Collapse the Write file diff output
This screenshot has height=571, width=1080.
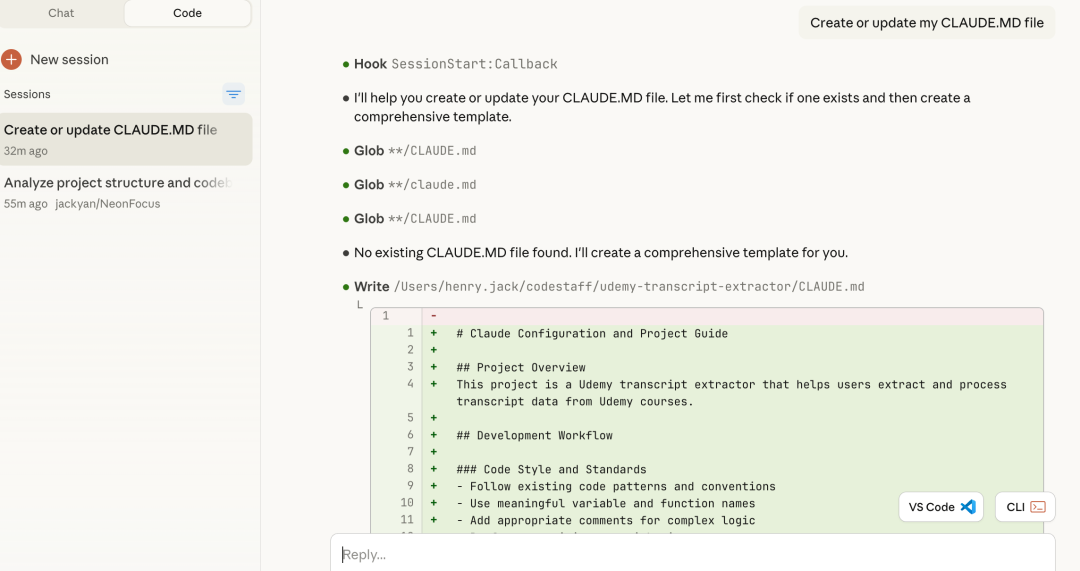[x=360, y=305]
